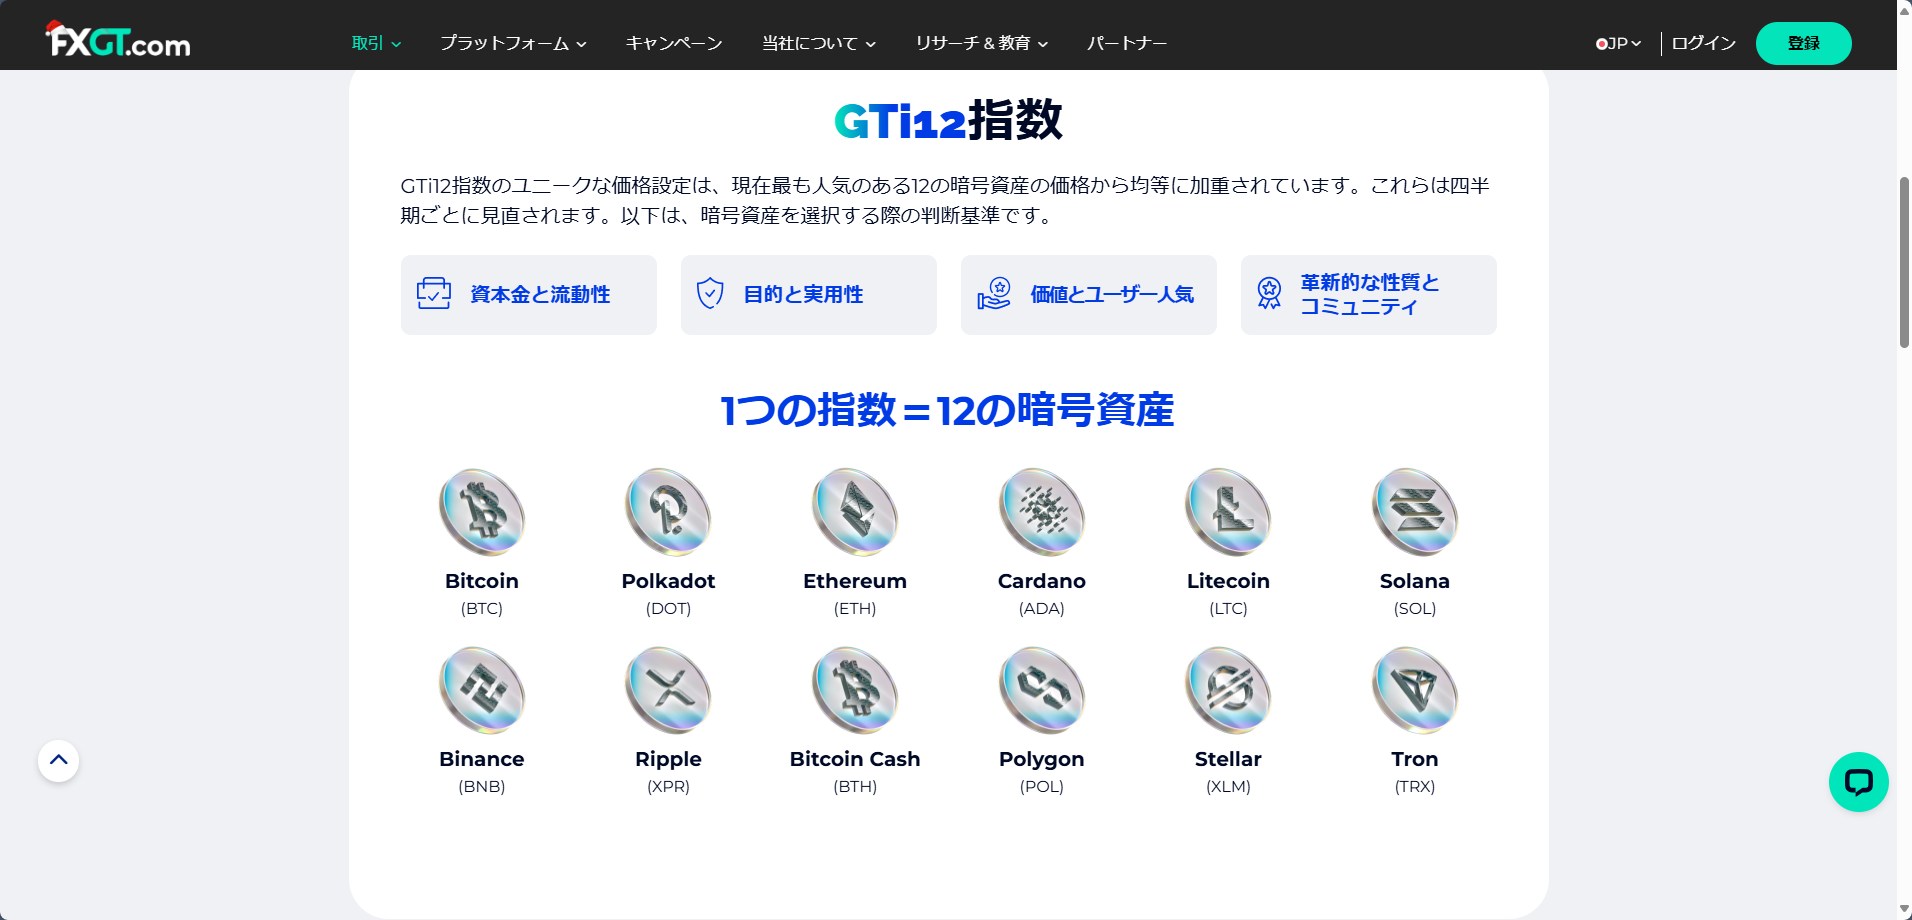Click the Binance coin icon
This screenshot has width=1912, height=920.
coord(482,690)
